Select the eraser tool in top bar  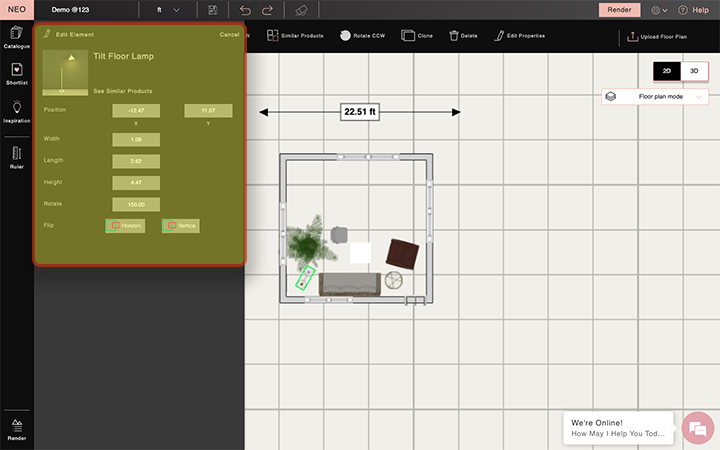click(x=301, y=10)
